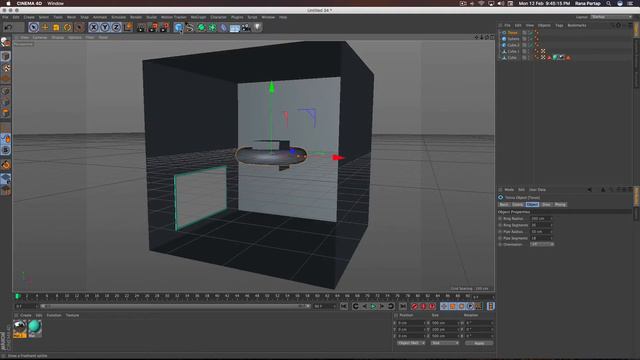The height and width of the screenshot is (360, 640).
Task: Open the Character menu
Action: (x=218, y=17)
